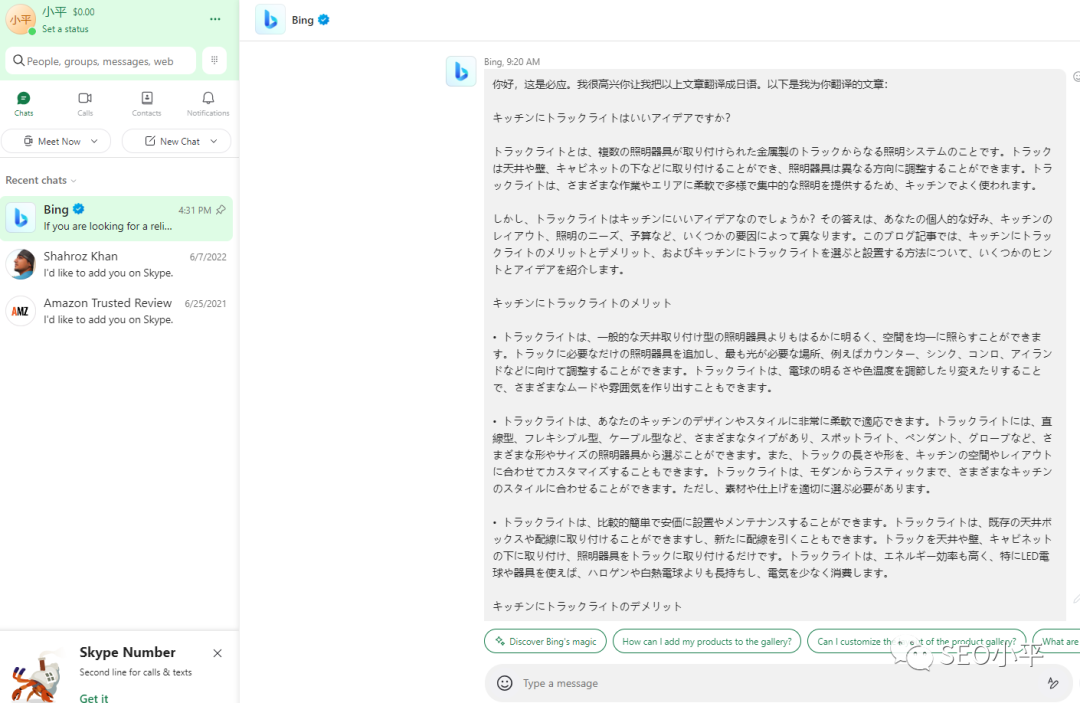Click the Bing, 9:20 AM message timestamp
The width and height of the screenshot is (1080, 703).
(512, 61)
